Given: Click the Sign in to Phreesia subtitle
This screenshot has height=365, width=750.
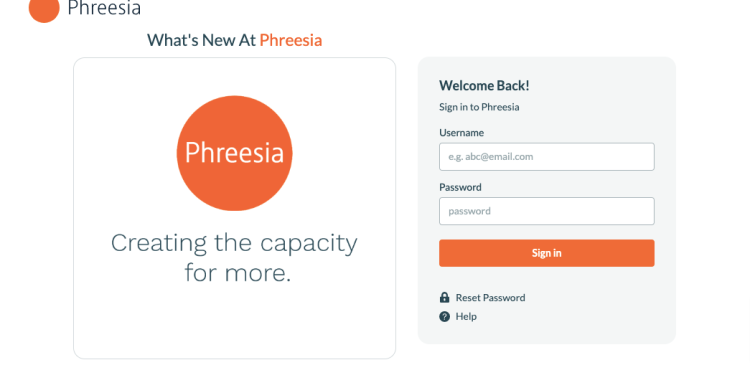Looking at the screenshot, I should (479, 107).
